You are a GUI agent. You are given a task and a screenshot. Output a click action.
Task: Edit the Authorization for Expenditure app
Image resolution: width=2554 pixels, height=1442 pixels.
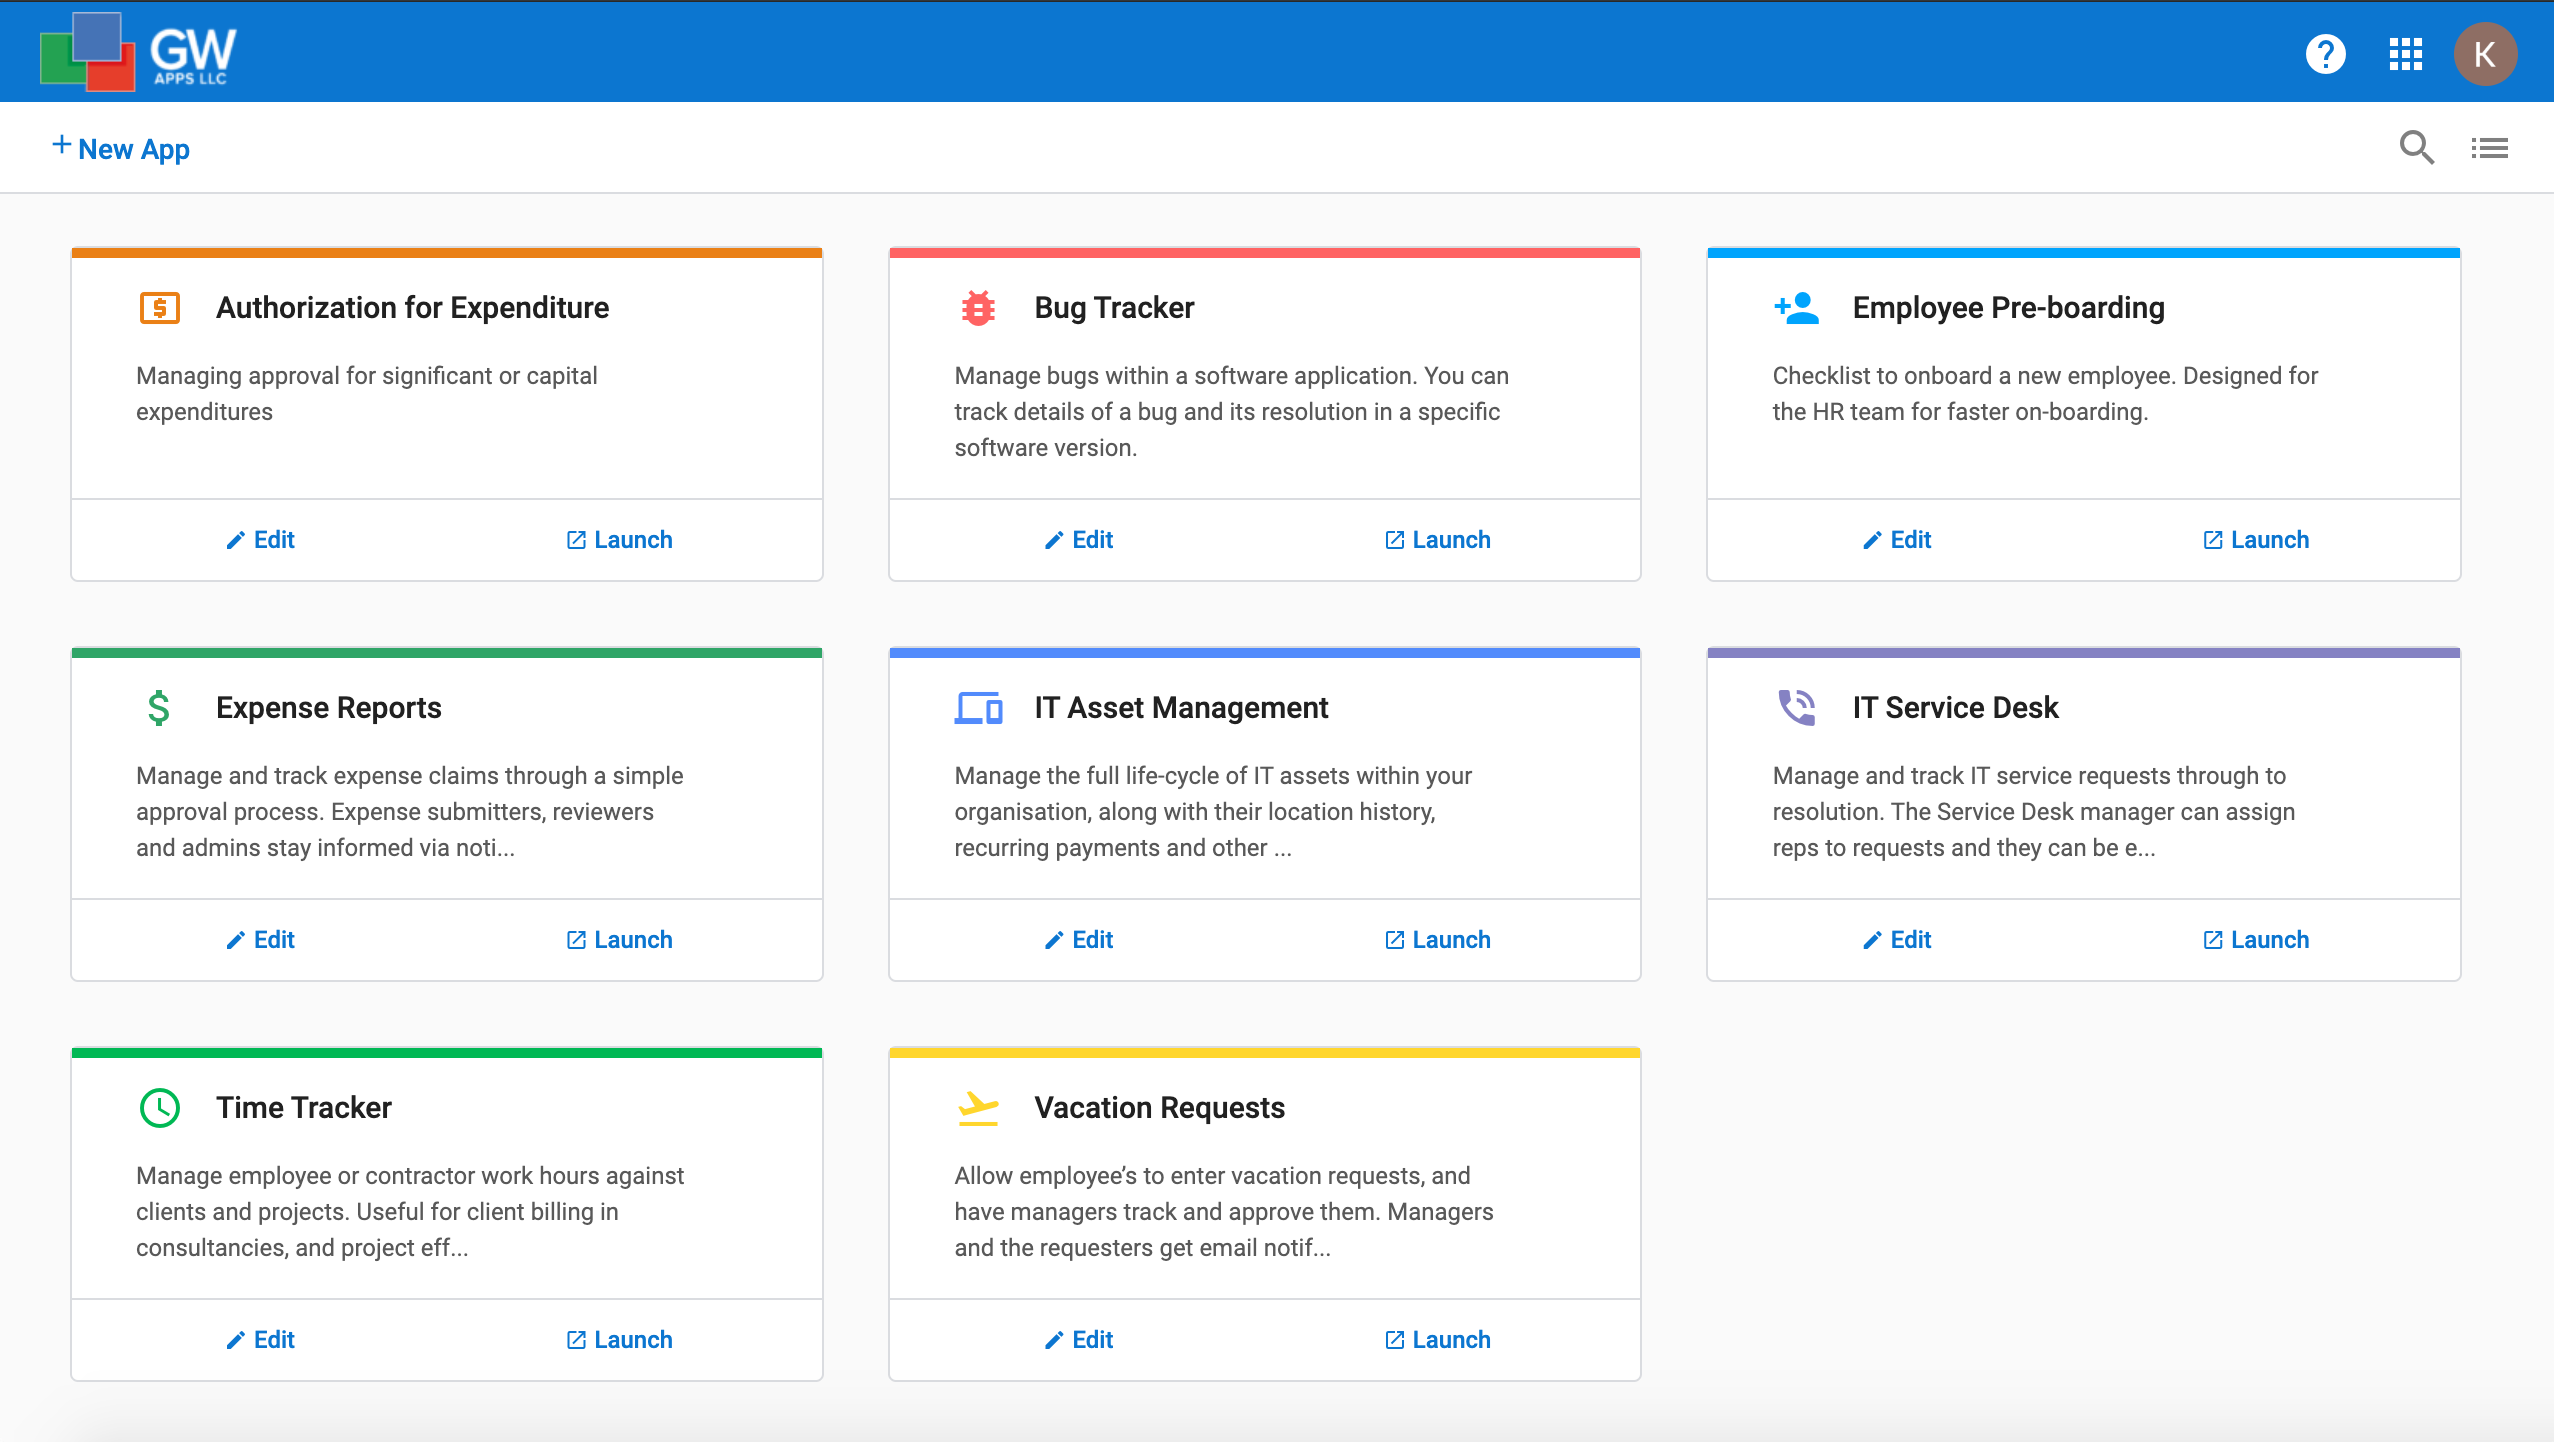click(x=260, y=540)
